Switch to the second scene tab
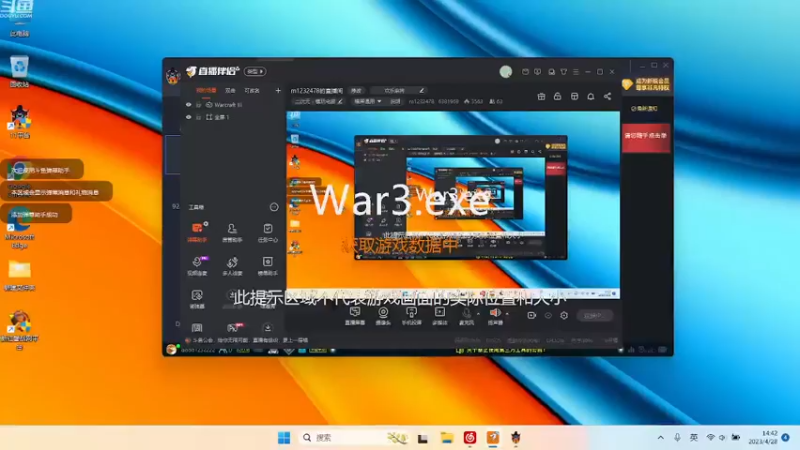 pyautogui.click(x=230, y=90)
